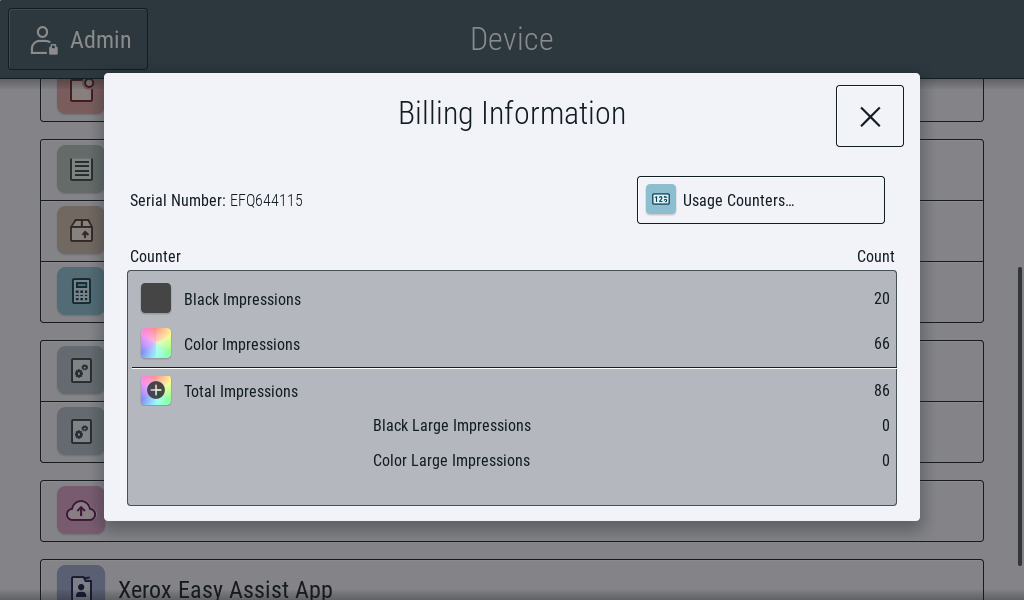Select the Black Impressions counter row

(512, 297)
